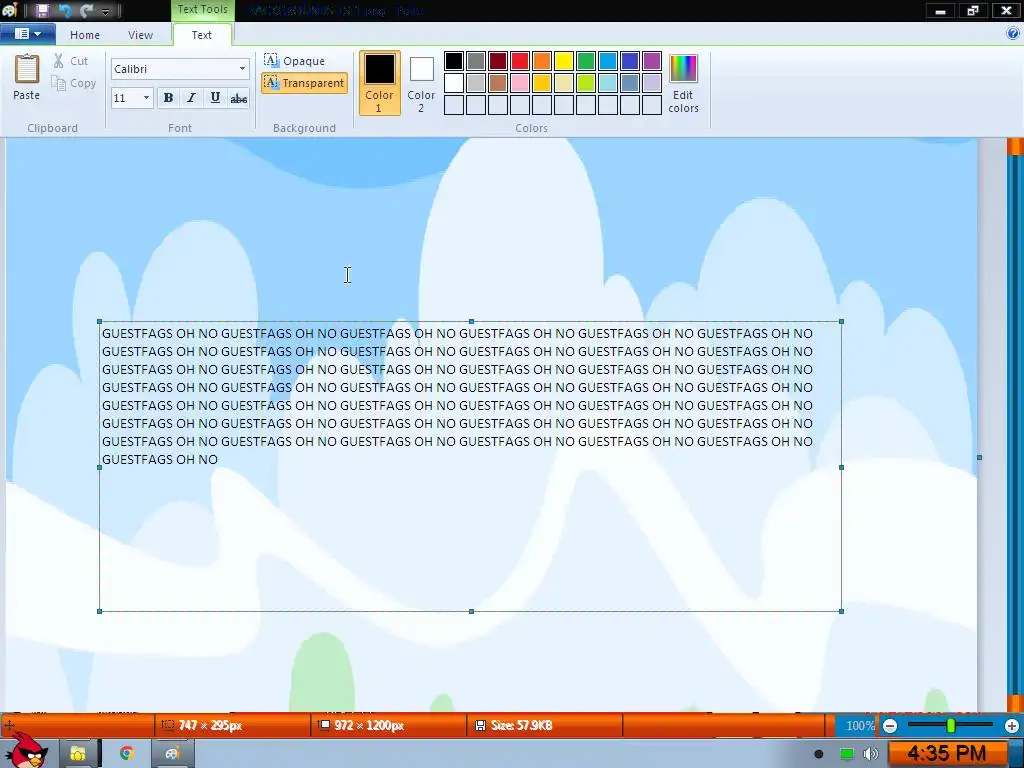The height and width of the screenshot is (768, 1024).
Task: Click the Paint window system icon
Action: (x=9, y=10)
